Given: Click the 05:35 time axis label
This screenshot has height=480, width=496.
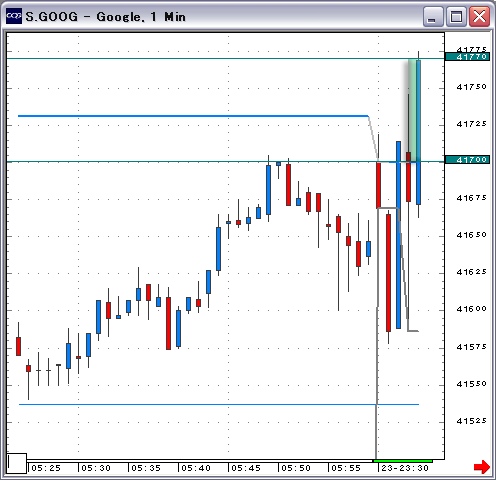Looking at the screenshot, I should click(146, 468).
